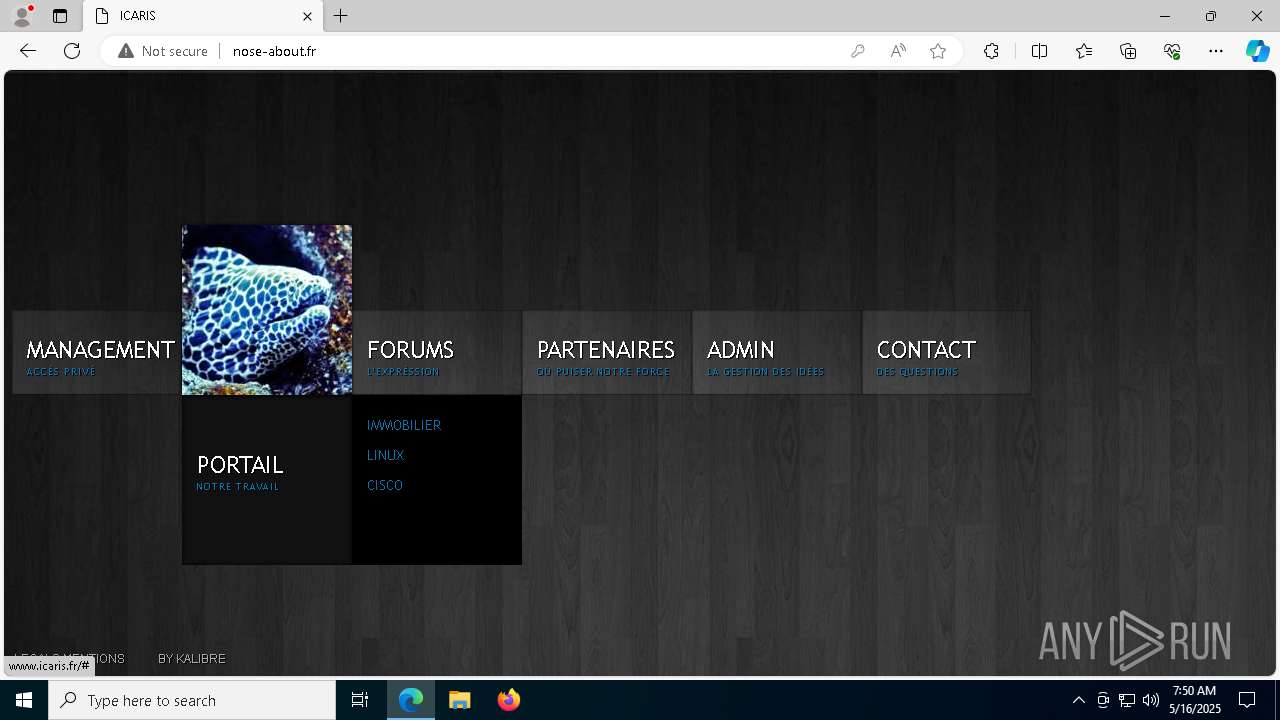Switch to Microsoft Edge in taskbar
The height and width of the screenshot is (720, 1280).
pos(411,700)
